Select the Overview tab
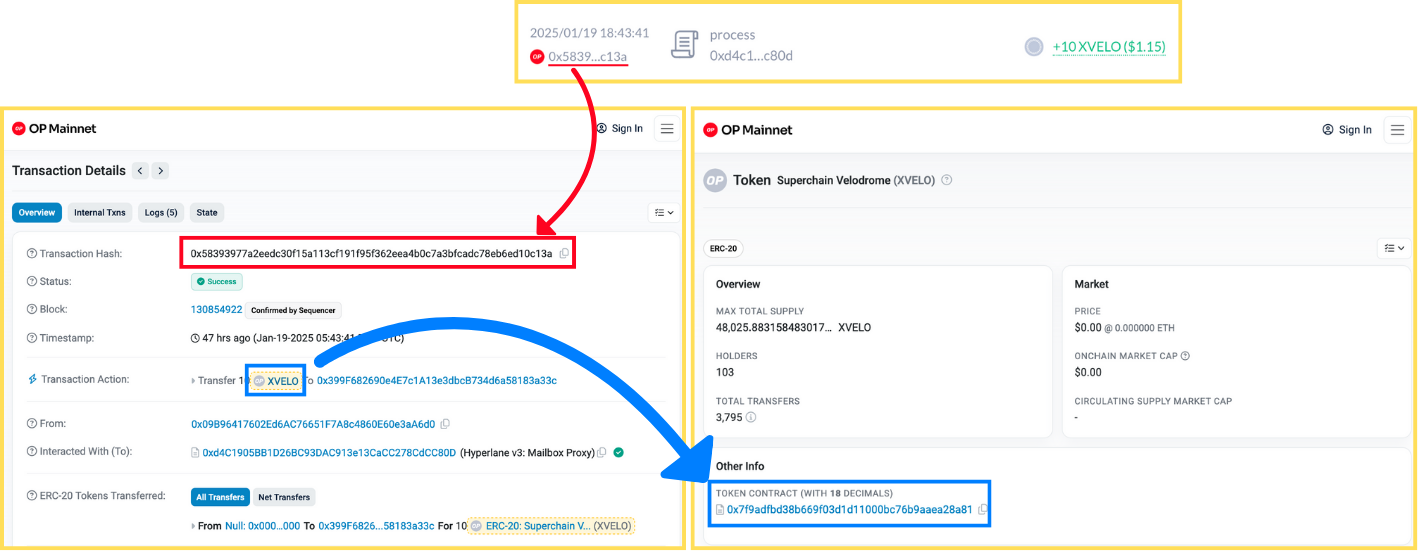 (37, 212)
